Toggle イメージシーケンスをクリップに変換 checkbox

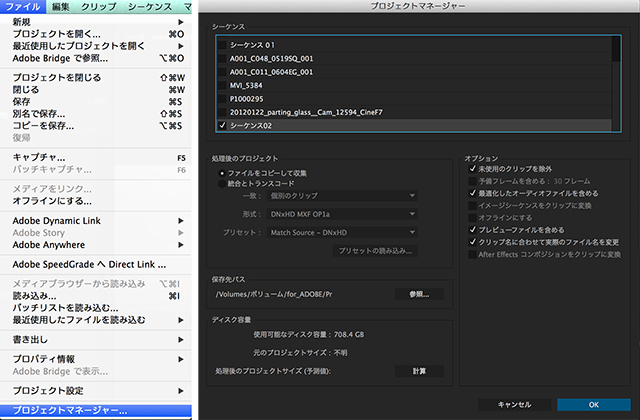473,205
